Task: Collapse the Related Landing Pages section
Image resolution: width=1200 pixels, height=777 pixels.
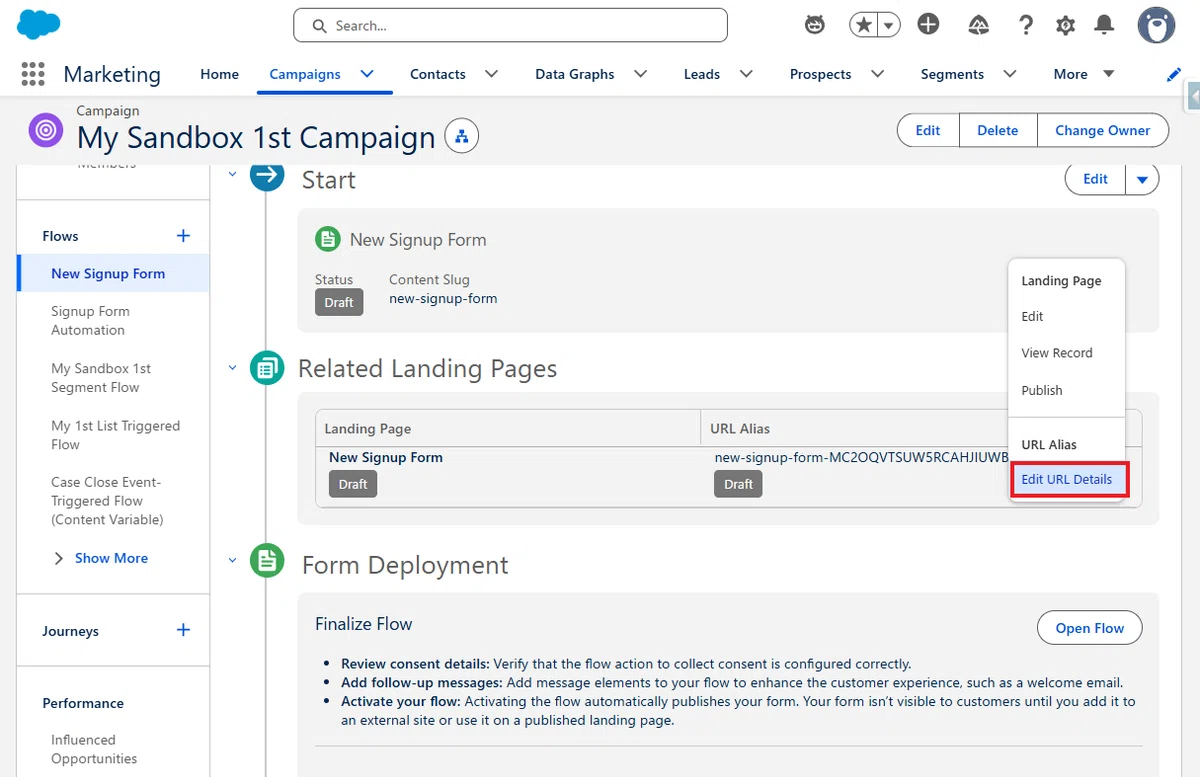Action: tap(233, 368)
